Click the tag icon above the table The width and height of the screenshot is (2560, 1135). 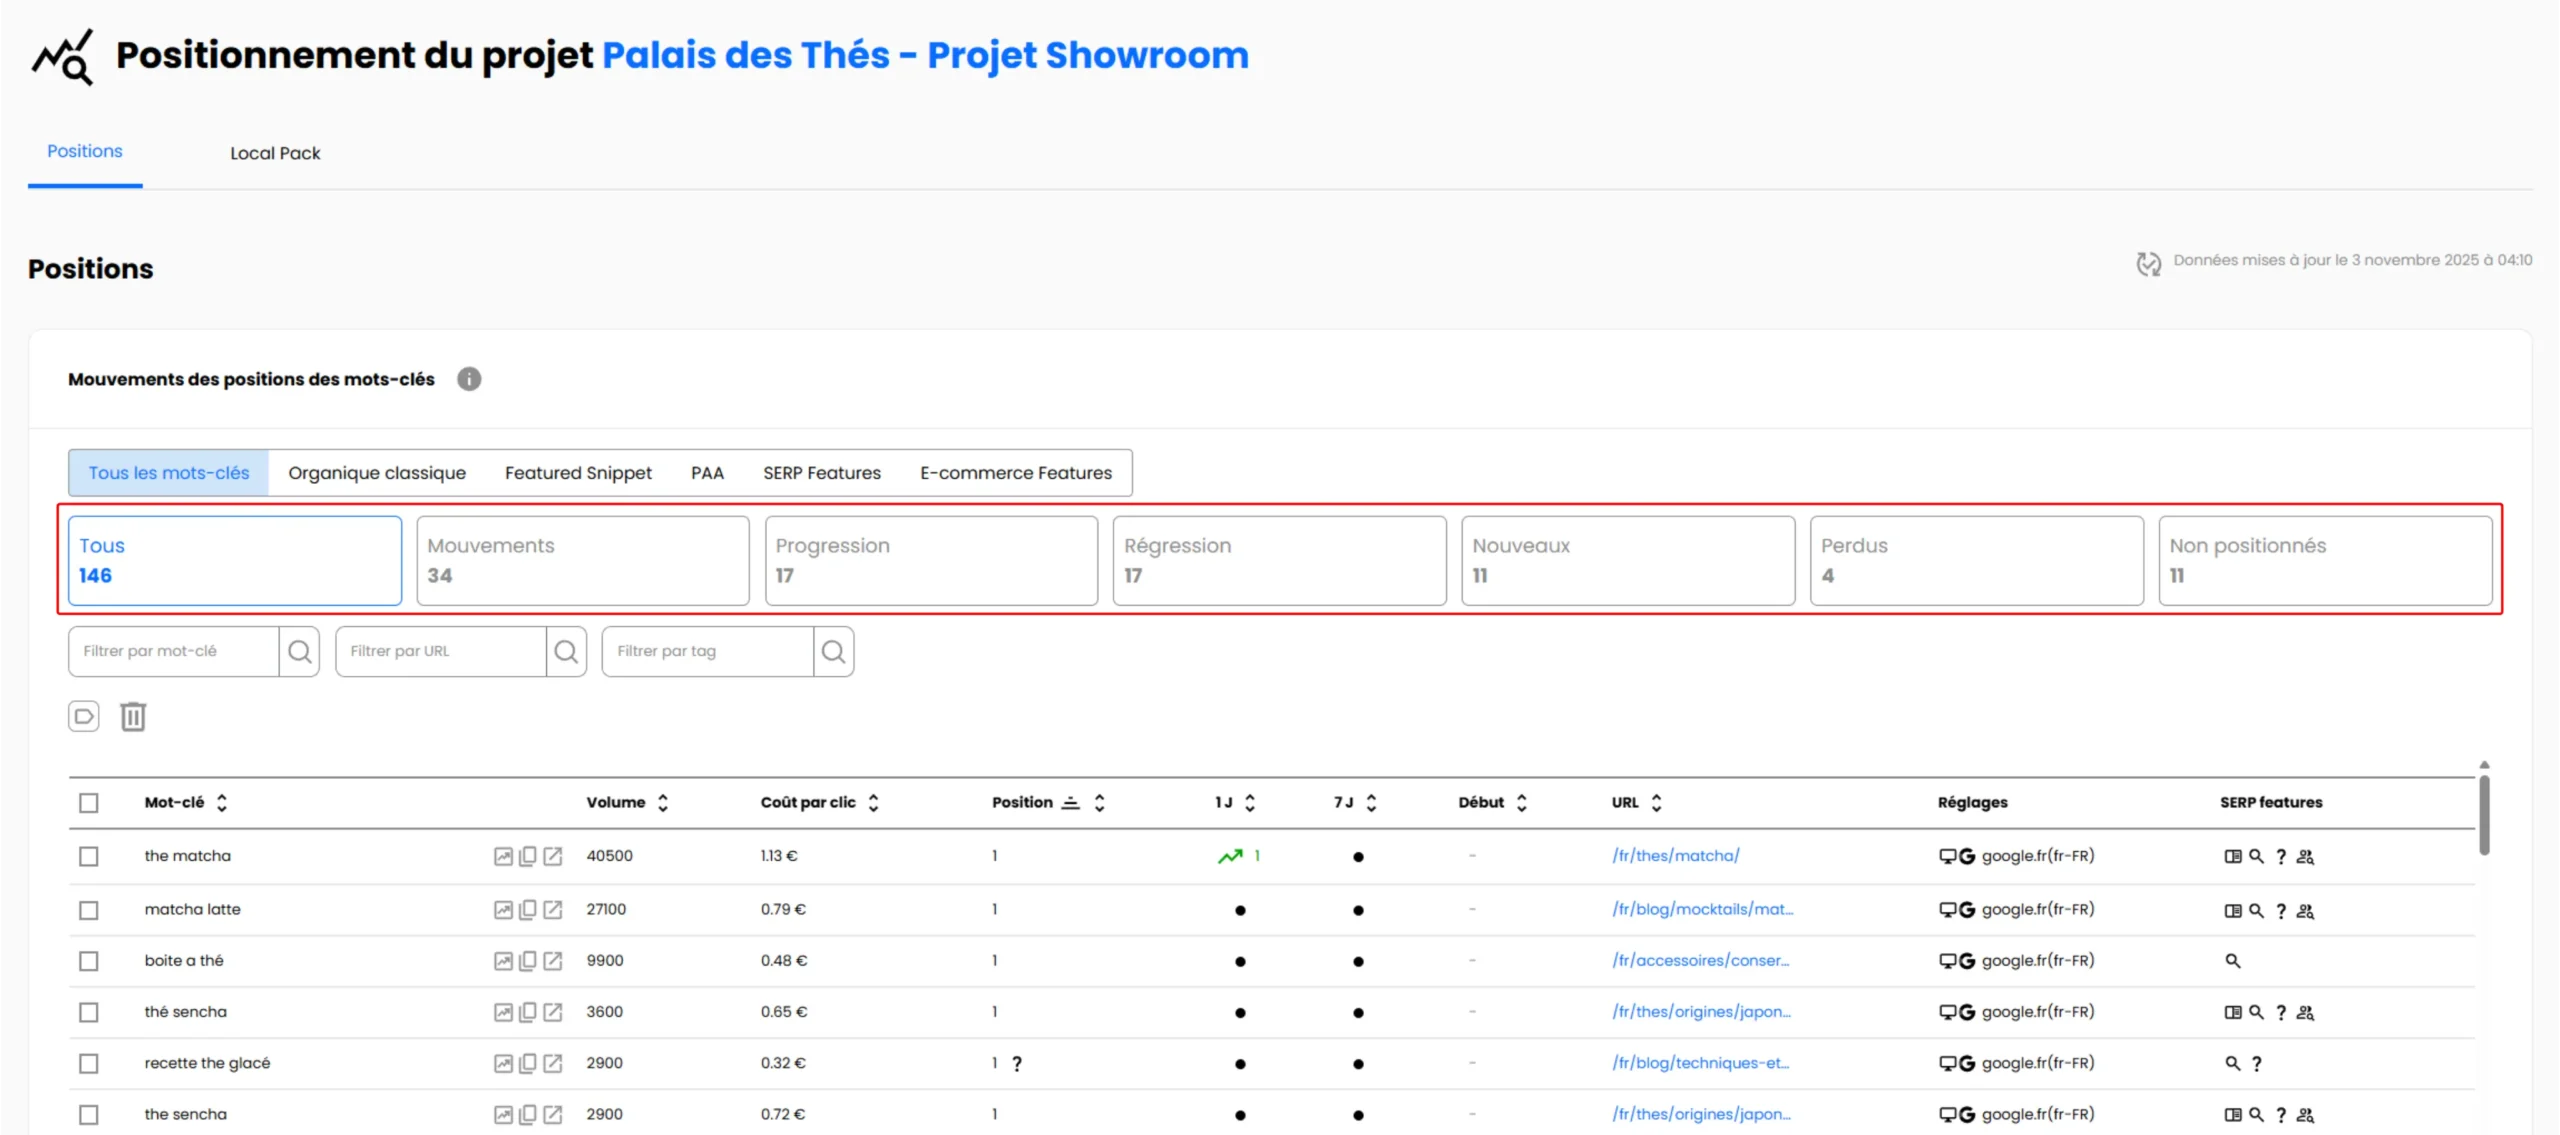pos(84,716)
